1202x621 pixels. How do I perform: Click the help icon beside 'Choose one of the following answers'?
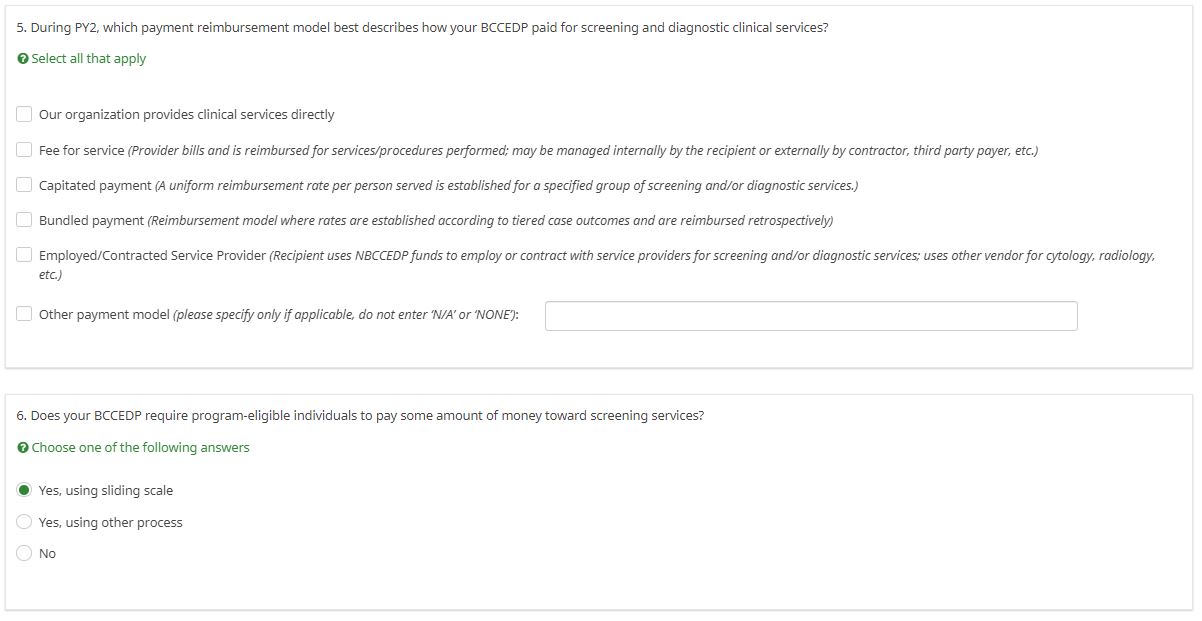(23, 448)
